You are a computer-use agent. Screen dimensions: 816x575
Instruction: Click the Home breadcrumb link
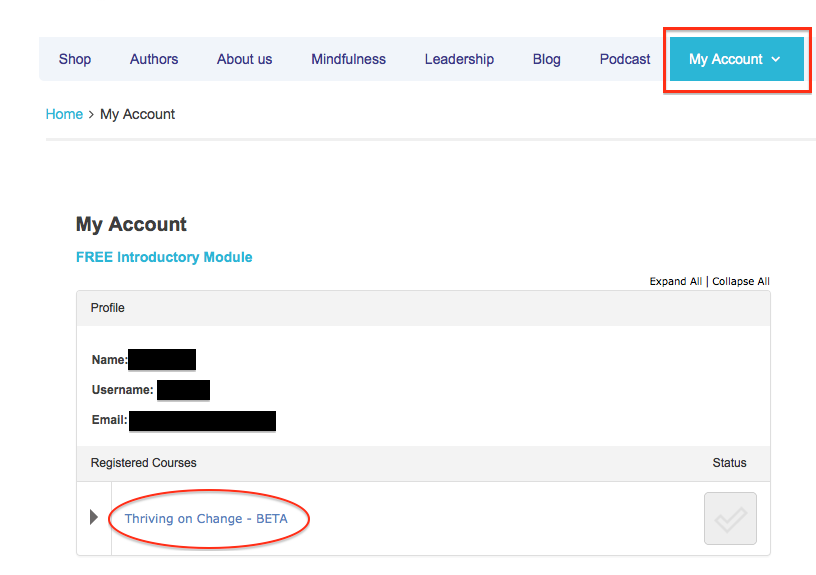tap(64, 114)
